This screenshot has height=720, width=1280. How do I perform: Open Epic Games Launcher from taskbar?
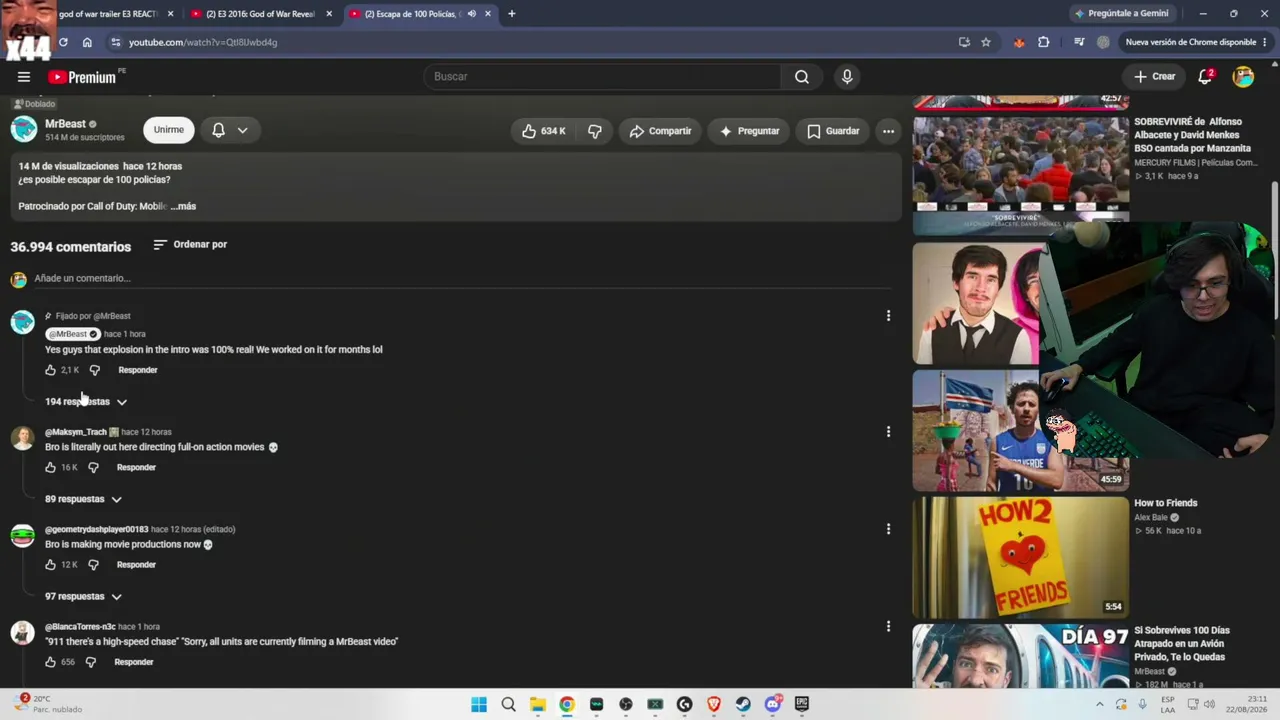(x=802, y=704)
